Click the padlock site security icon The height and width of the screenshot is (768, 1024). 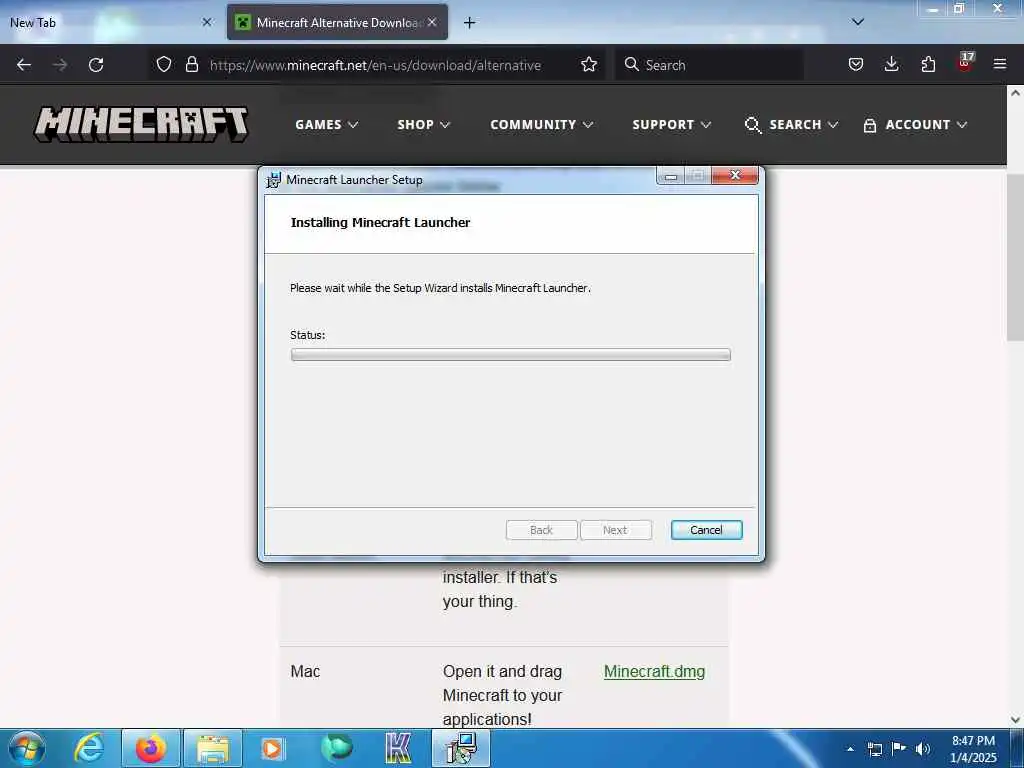click(191, 65)
